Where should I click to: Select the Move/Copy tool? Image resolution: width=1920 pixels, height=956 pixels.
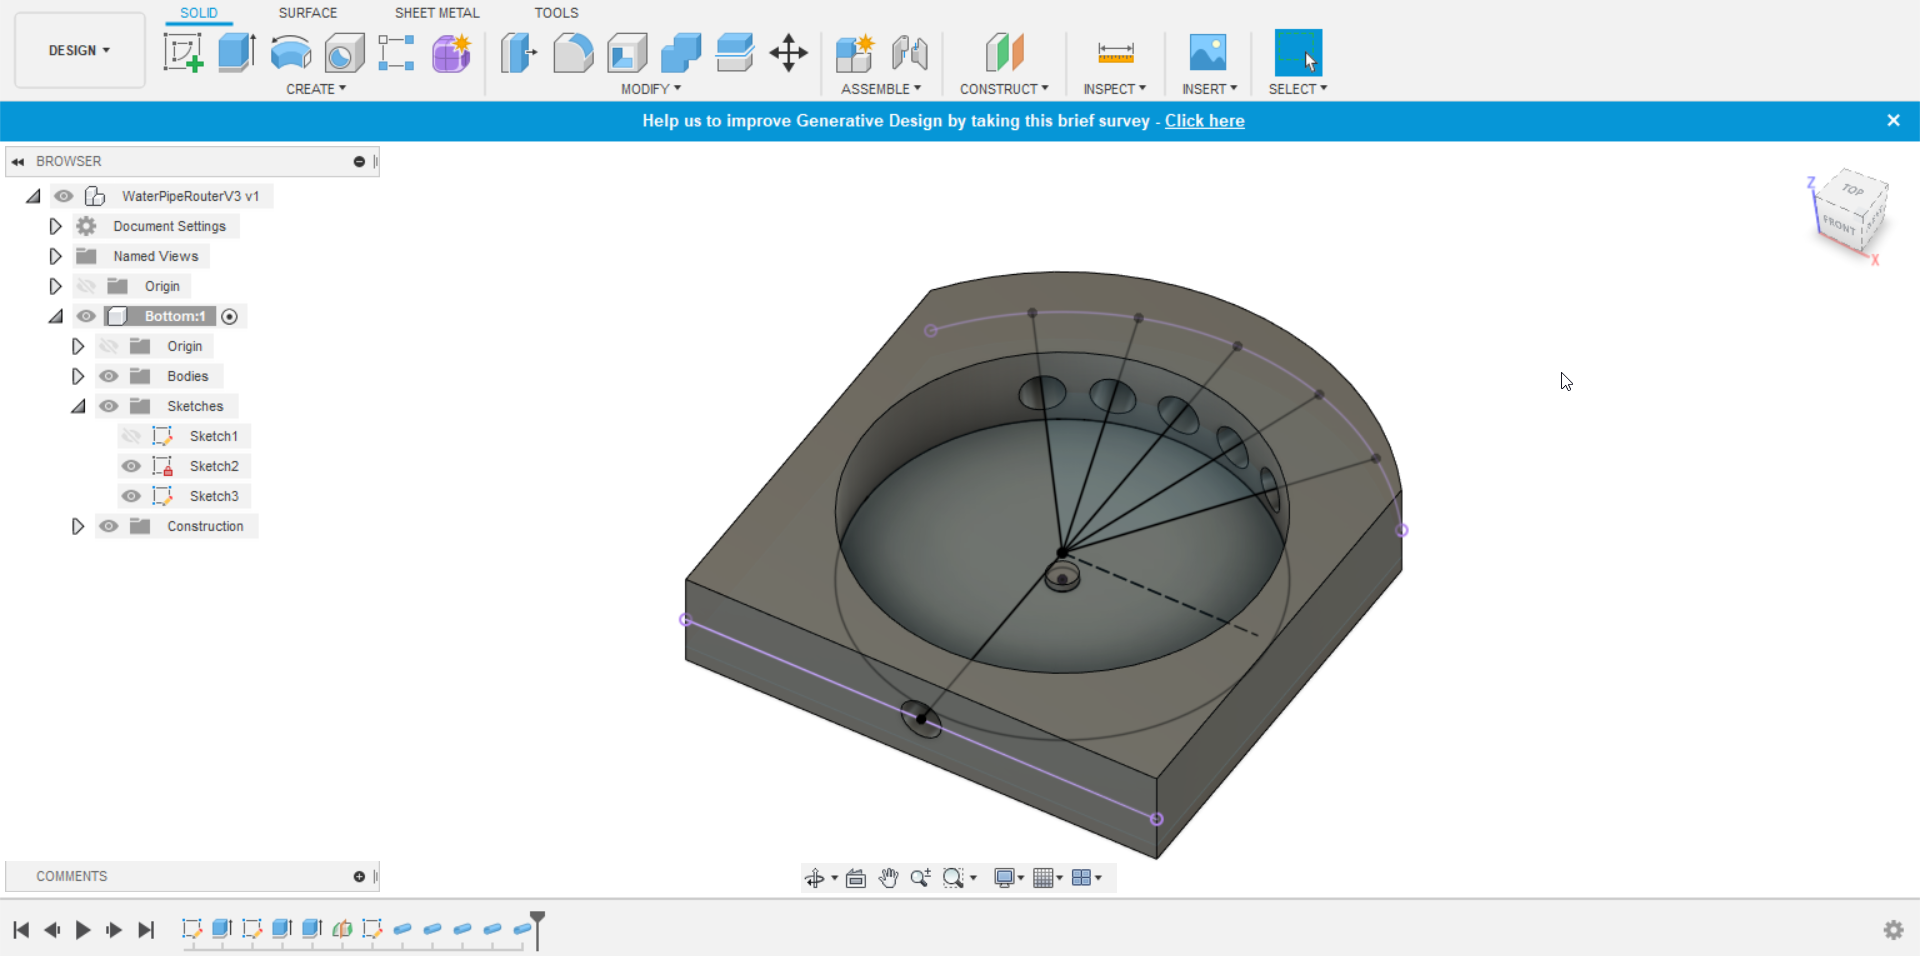(789, 52)
